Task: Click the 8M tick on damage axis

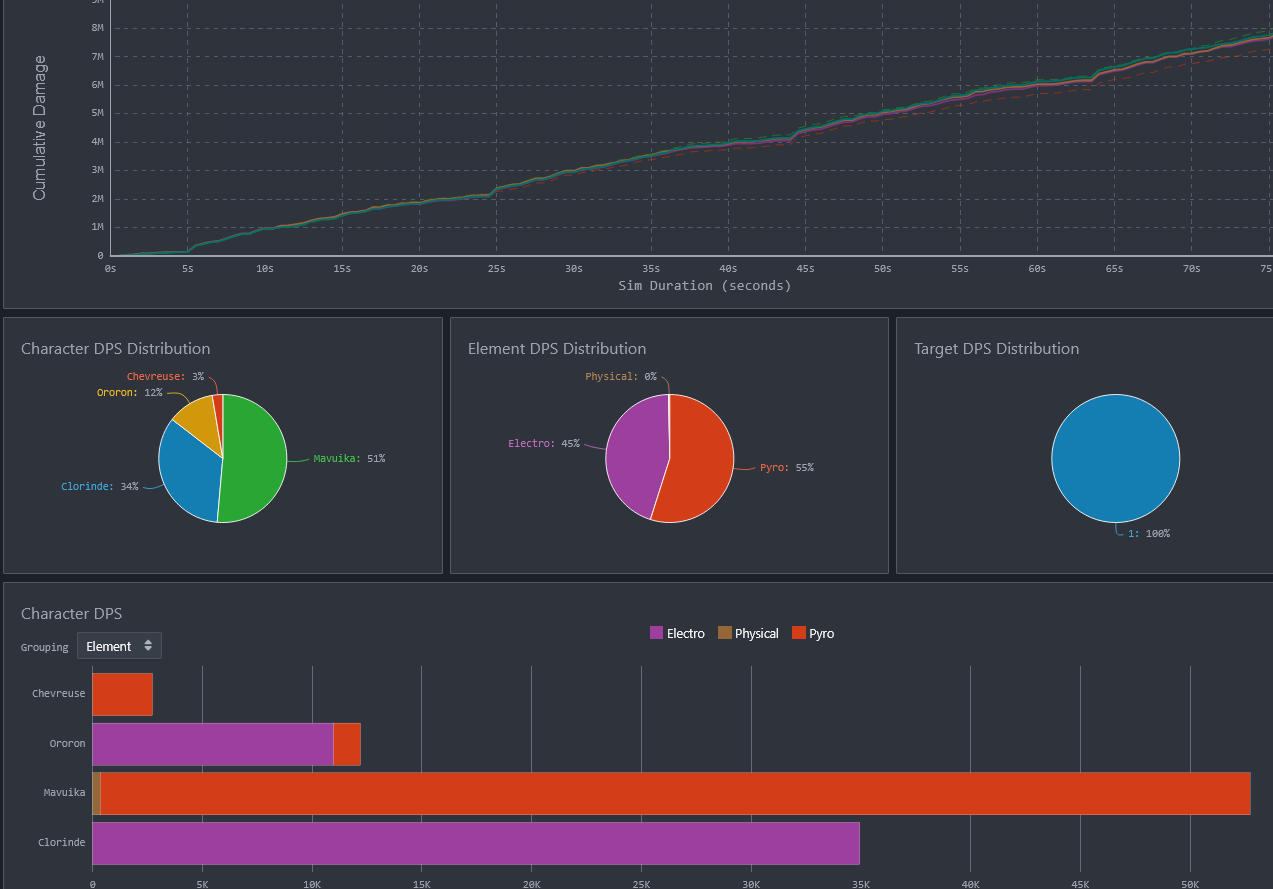Action: pyautogui.click(x=98, y=28)
